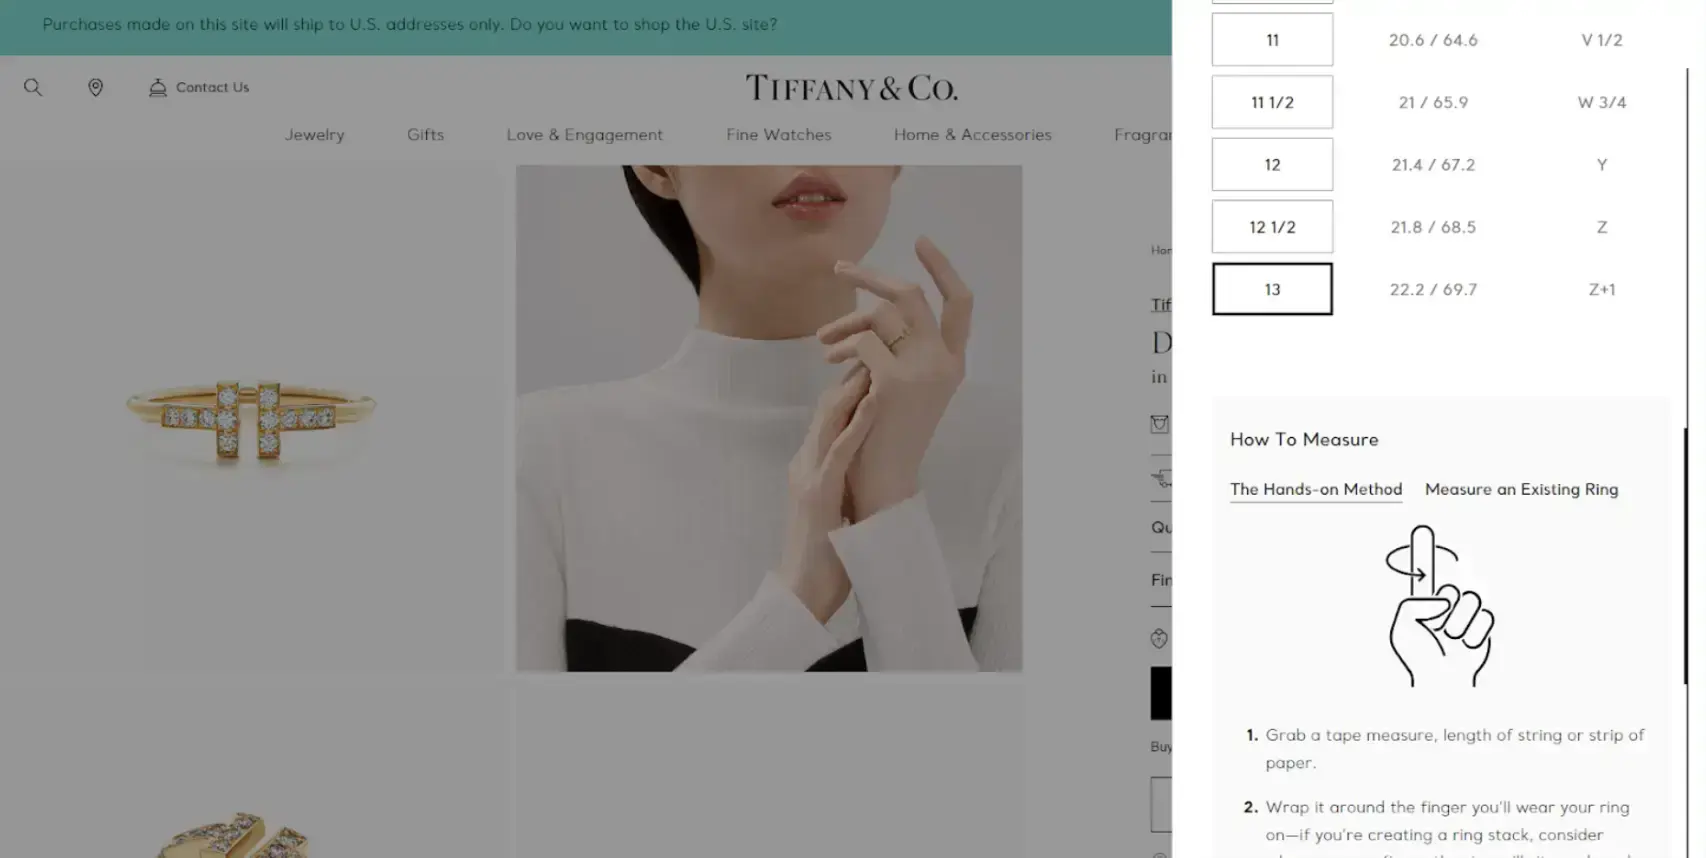Click the 21.4 / 67.2 measurement value
Viewport: 1706px width, 858px height.
(1433, 164)
